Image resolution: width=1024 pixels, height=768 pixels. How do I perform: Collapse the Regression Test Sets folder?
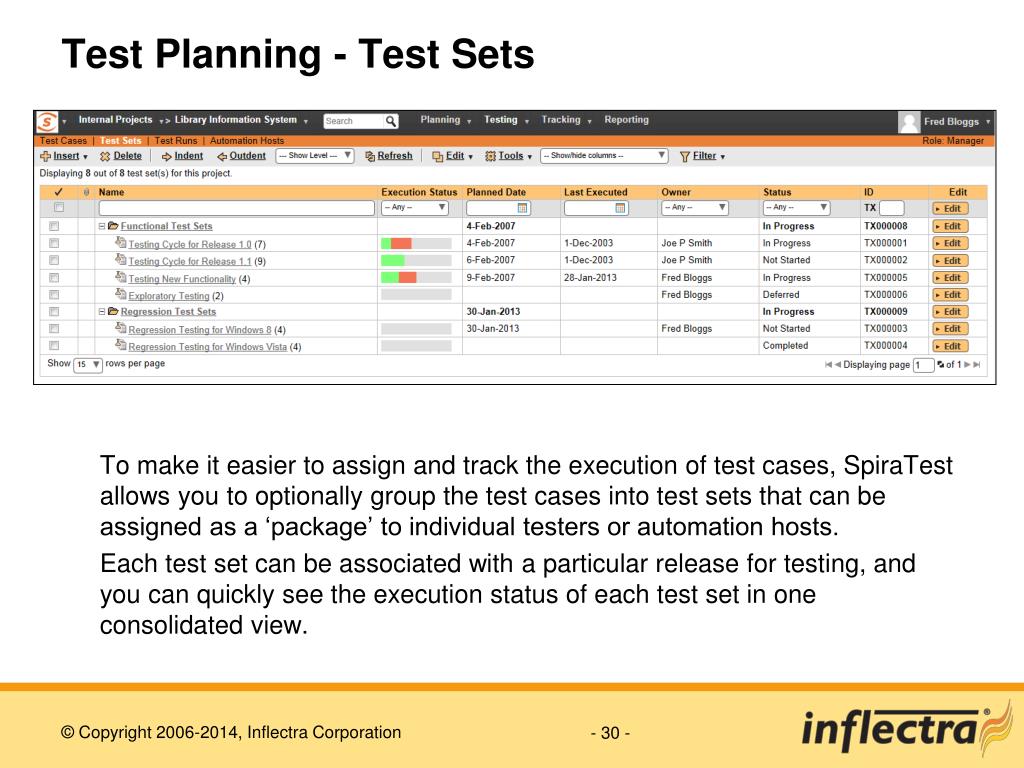click(x=102, y=312)
